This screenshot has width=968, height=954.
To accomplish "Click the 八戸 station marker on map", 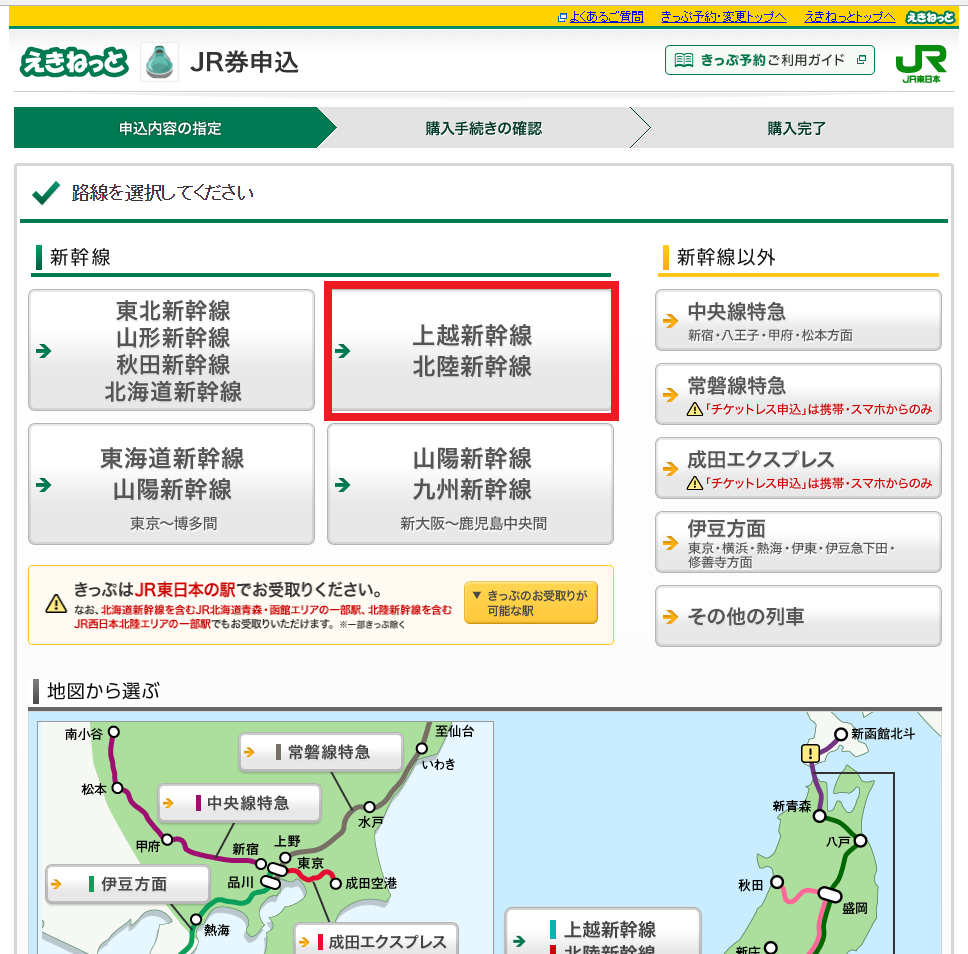I will [x=861, y=840].
